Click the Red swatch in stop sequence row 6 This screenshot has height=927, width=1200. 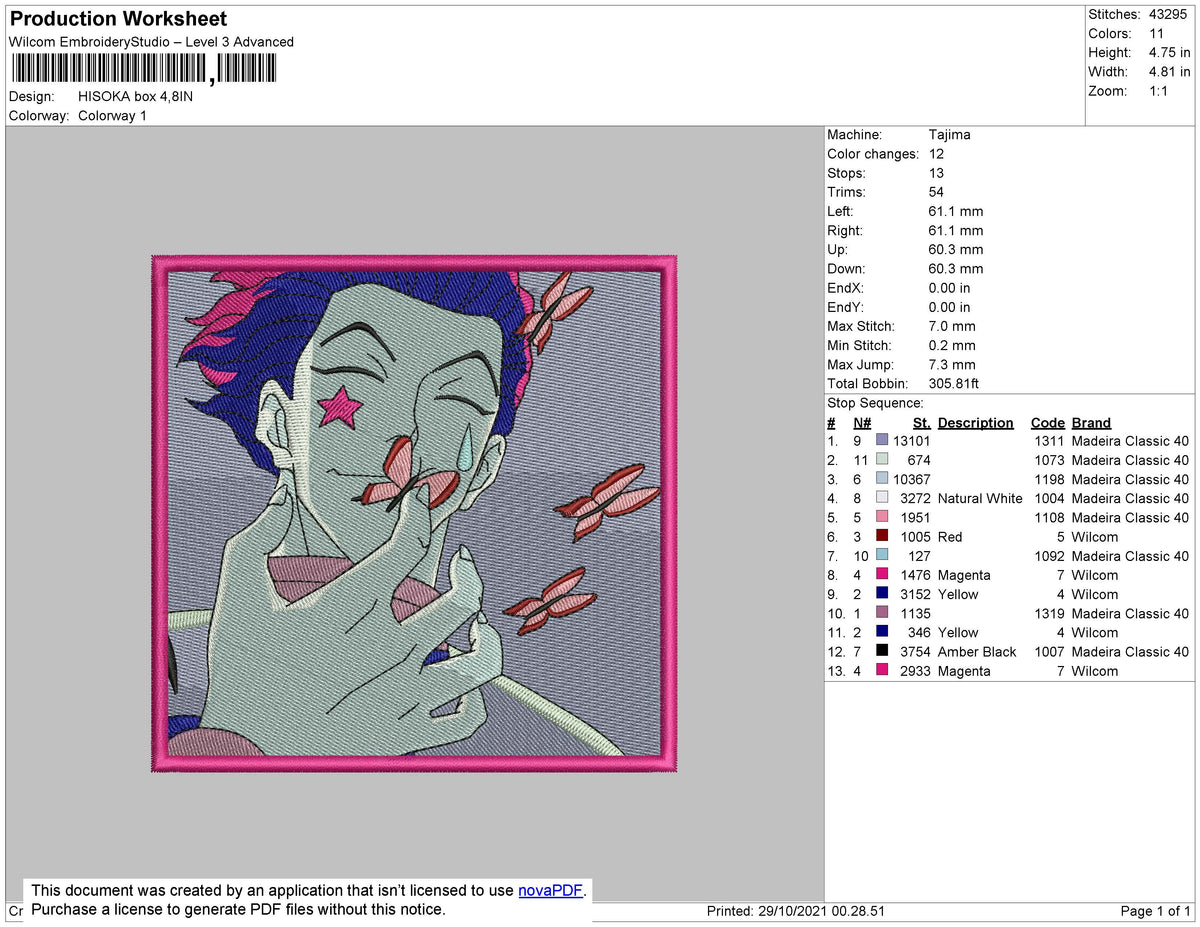tap(881, 537)
